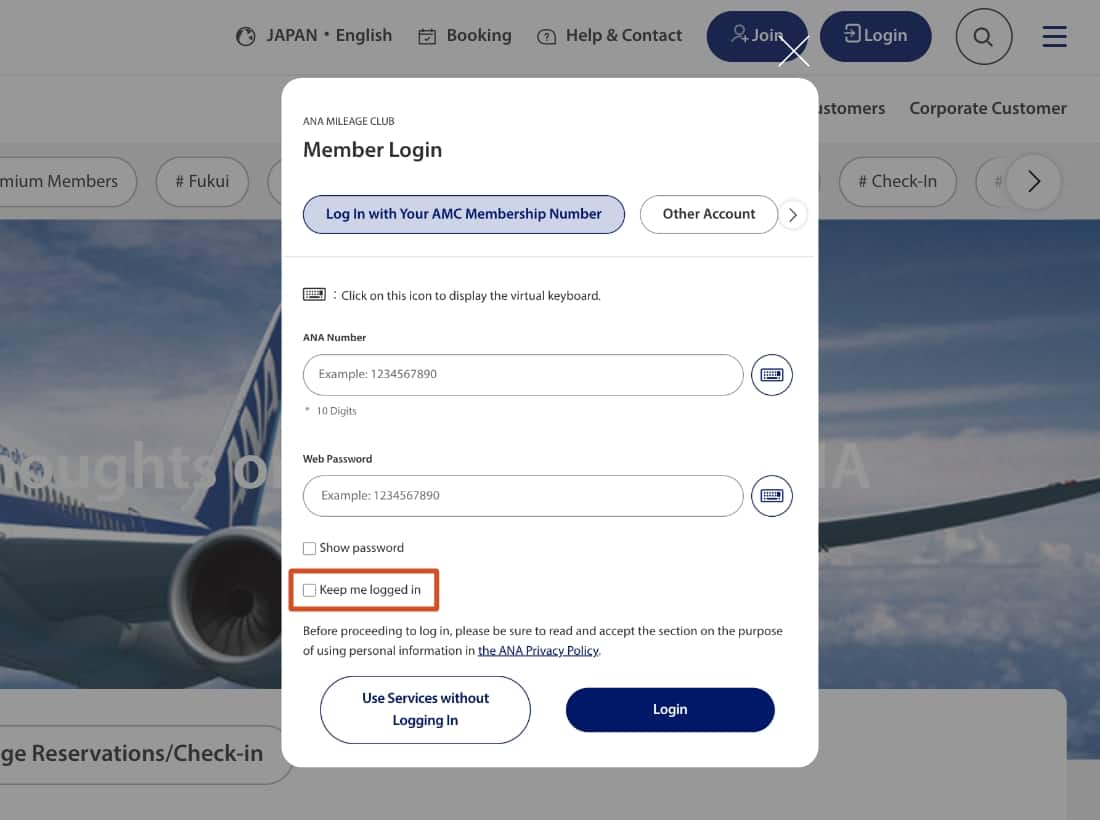Switch to Other Account tab
1100x820 pixels.
pyautogui.click(x=708, y=214)
